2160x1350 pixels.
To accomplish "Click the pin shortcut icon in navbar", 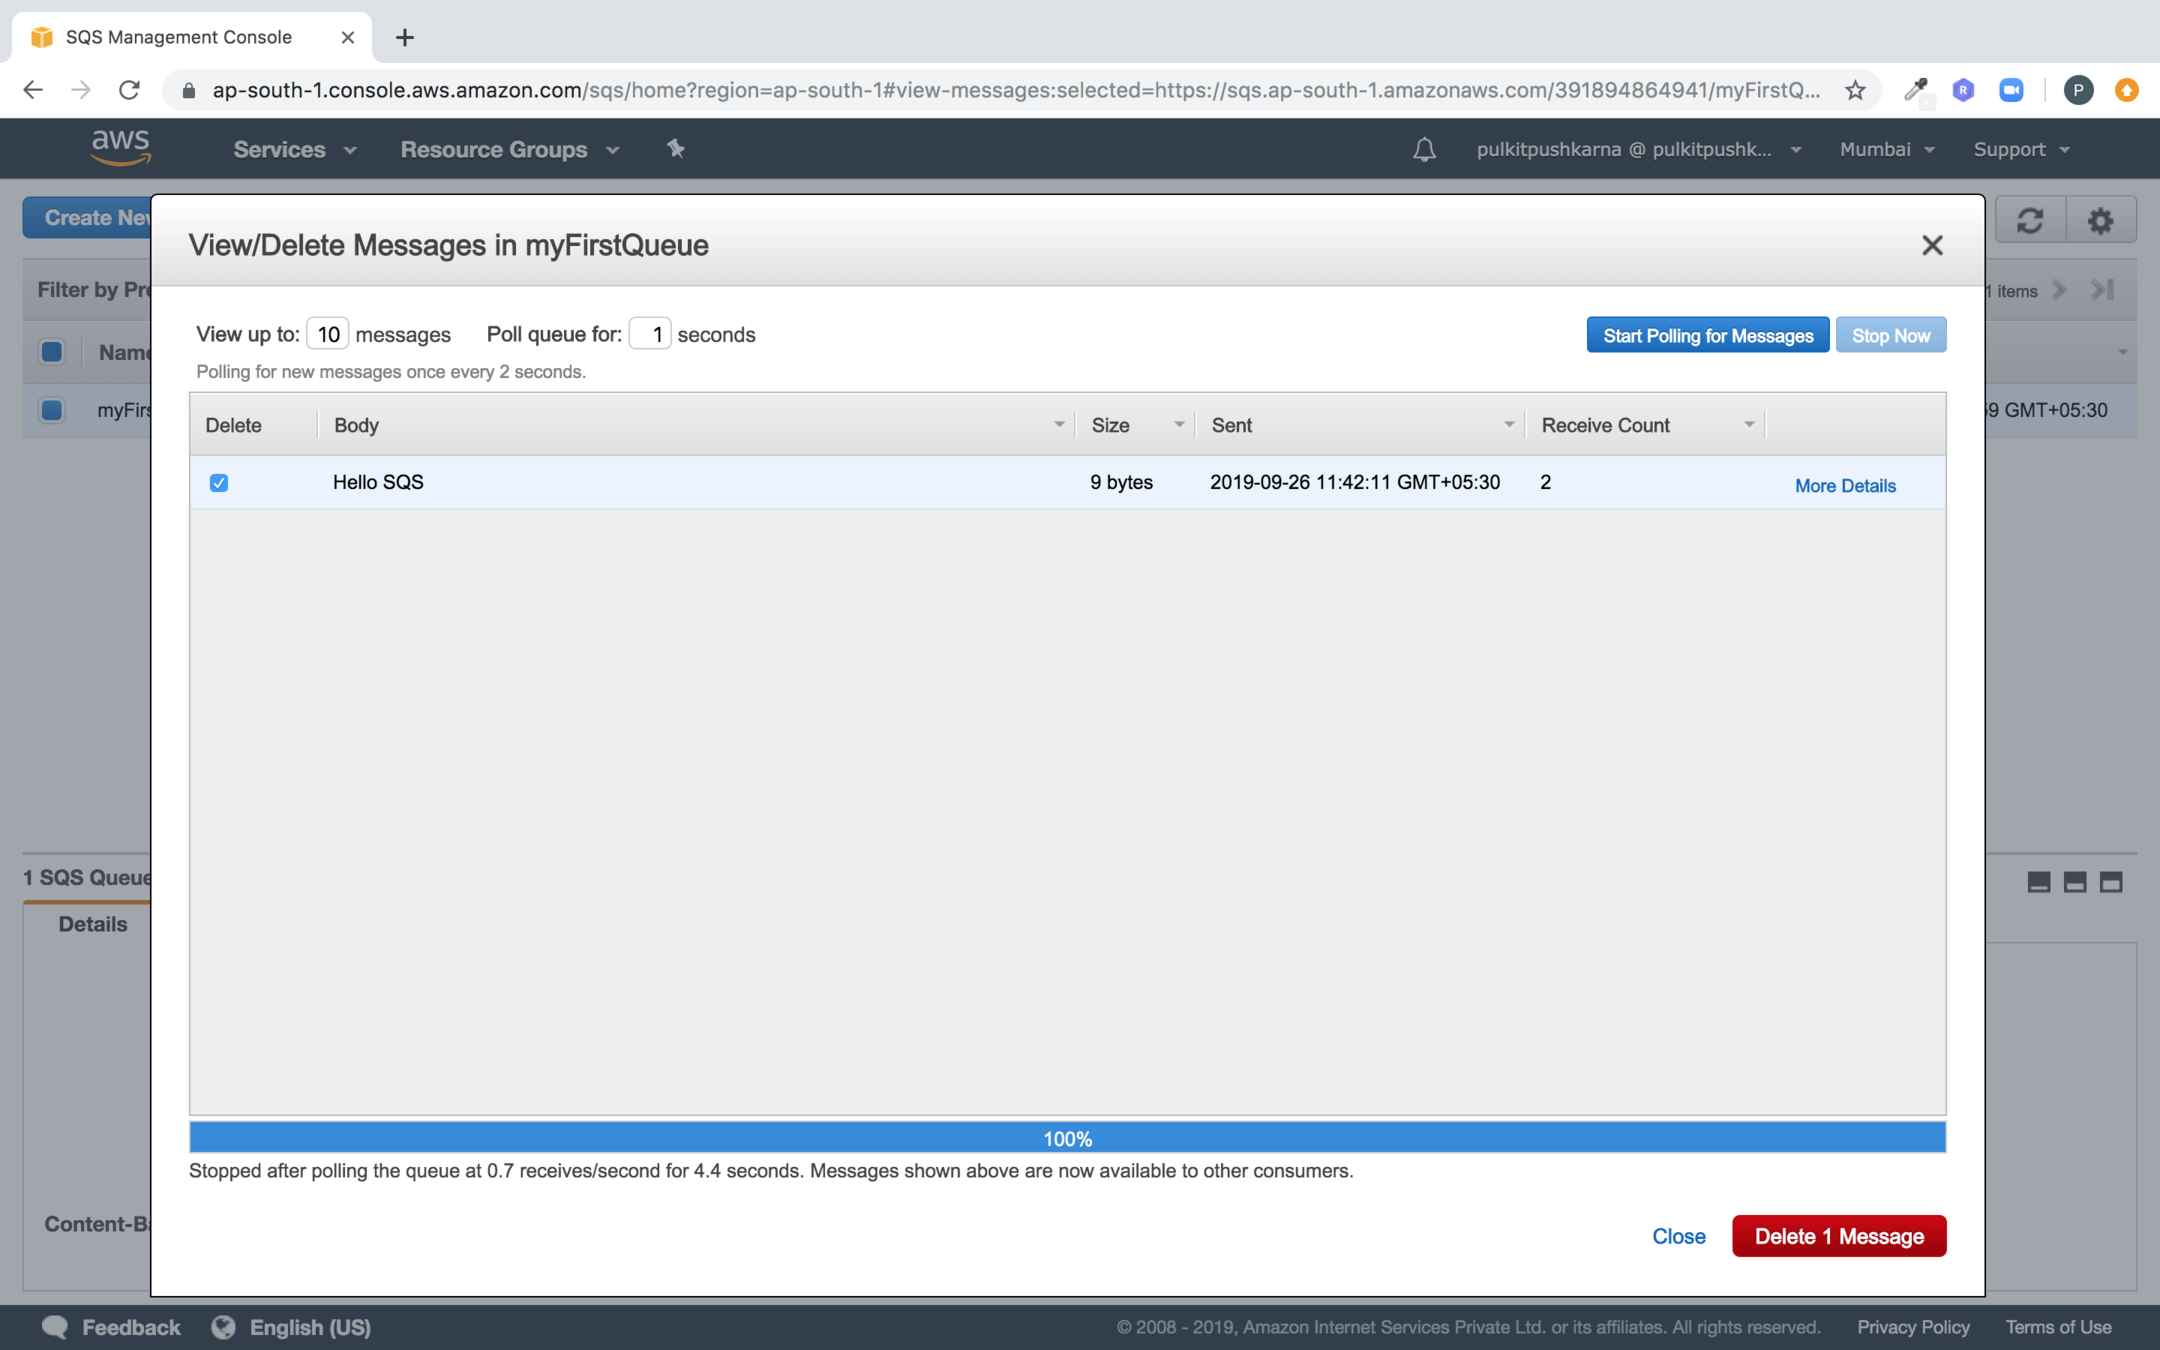I will [676, 149].
